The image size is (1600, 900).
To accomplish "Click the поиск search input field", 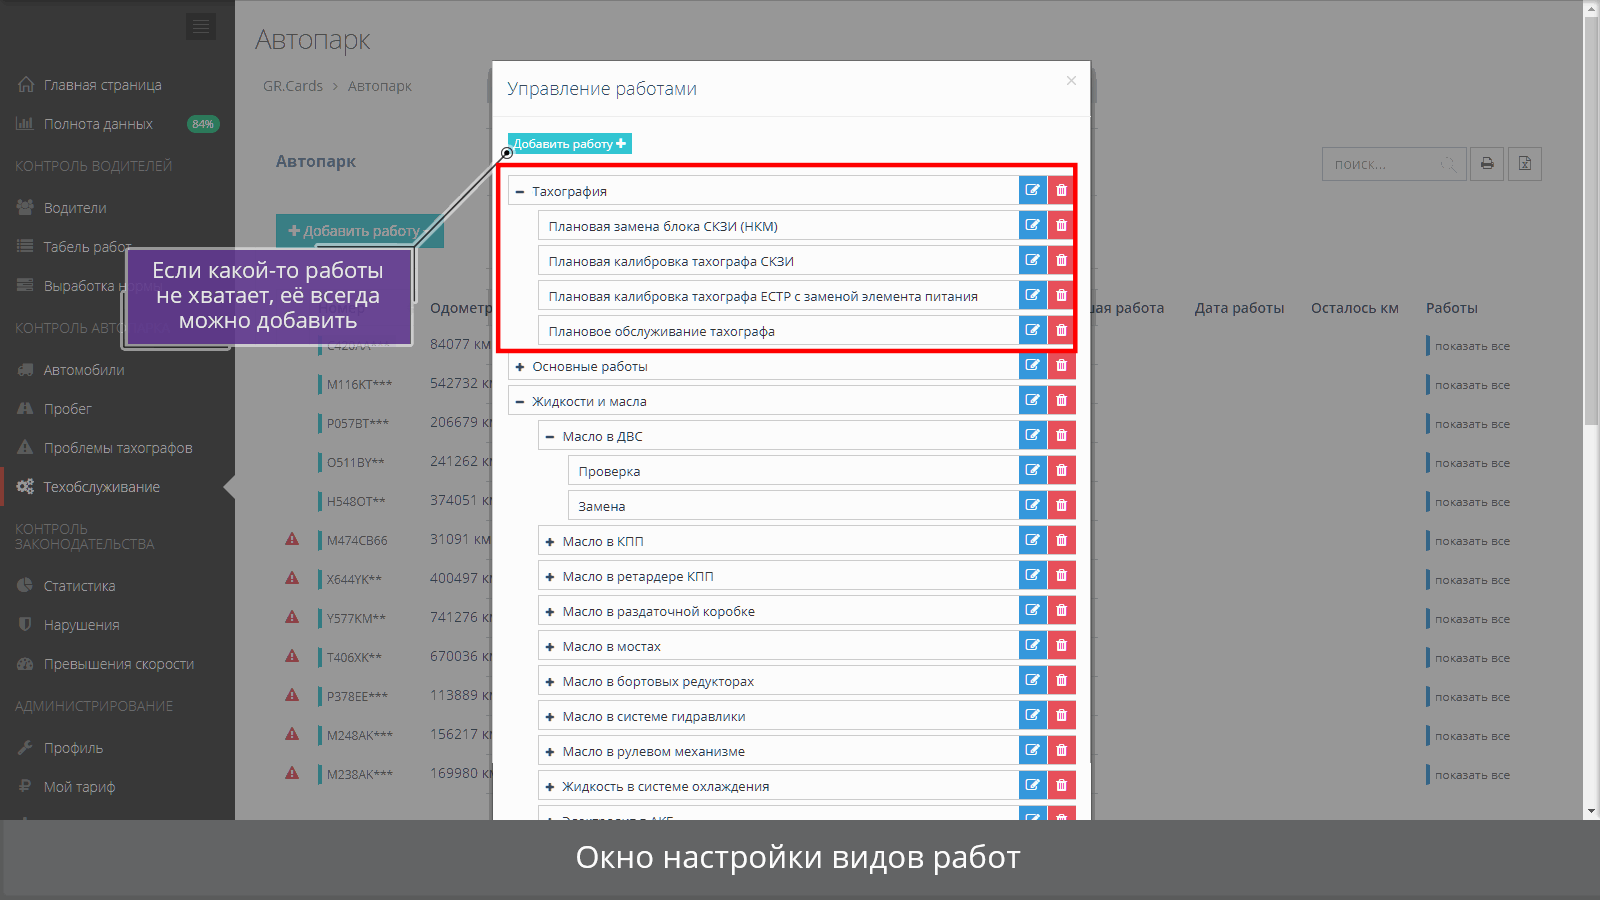I will pyautogui.click(x=1394, y=164).
